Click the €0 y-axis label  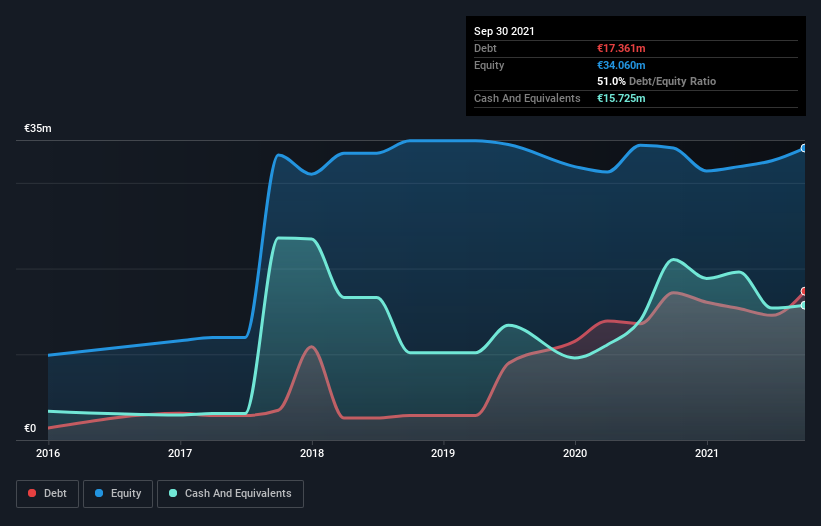click(x=30, y=428)
